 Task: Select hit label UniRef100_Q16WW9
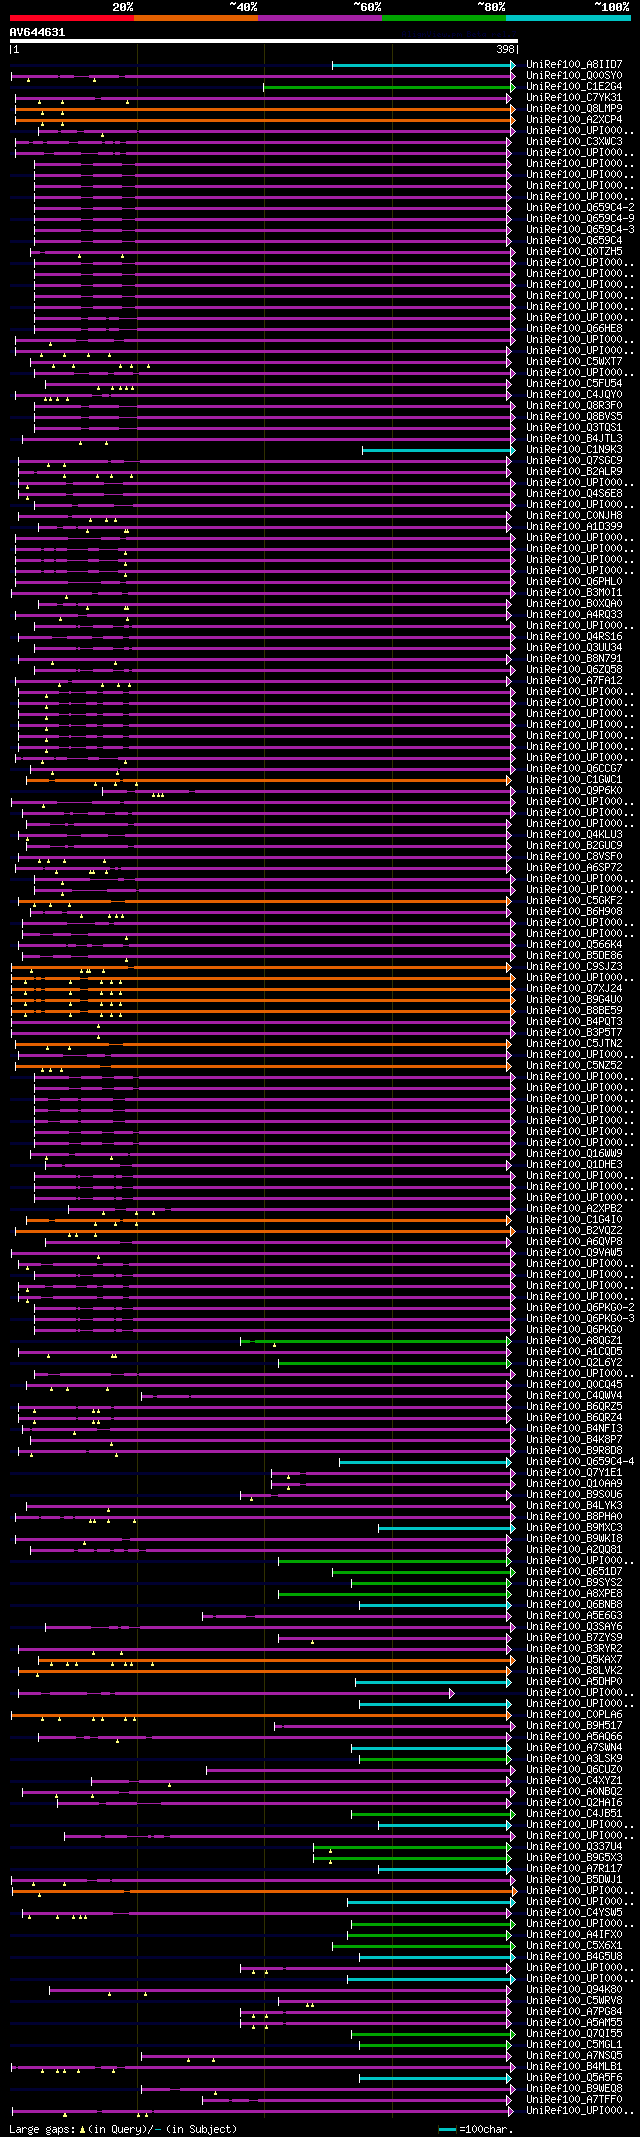click(574, 1153)
